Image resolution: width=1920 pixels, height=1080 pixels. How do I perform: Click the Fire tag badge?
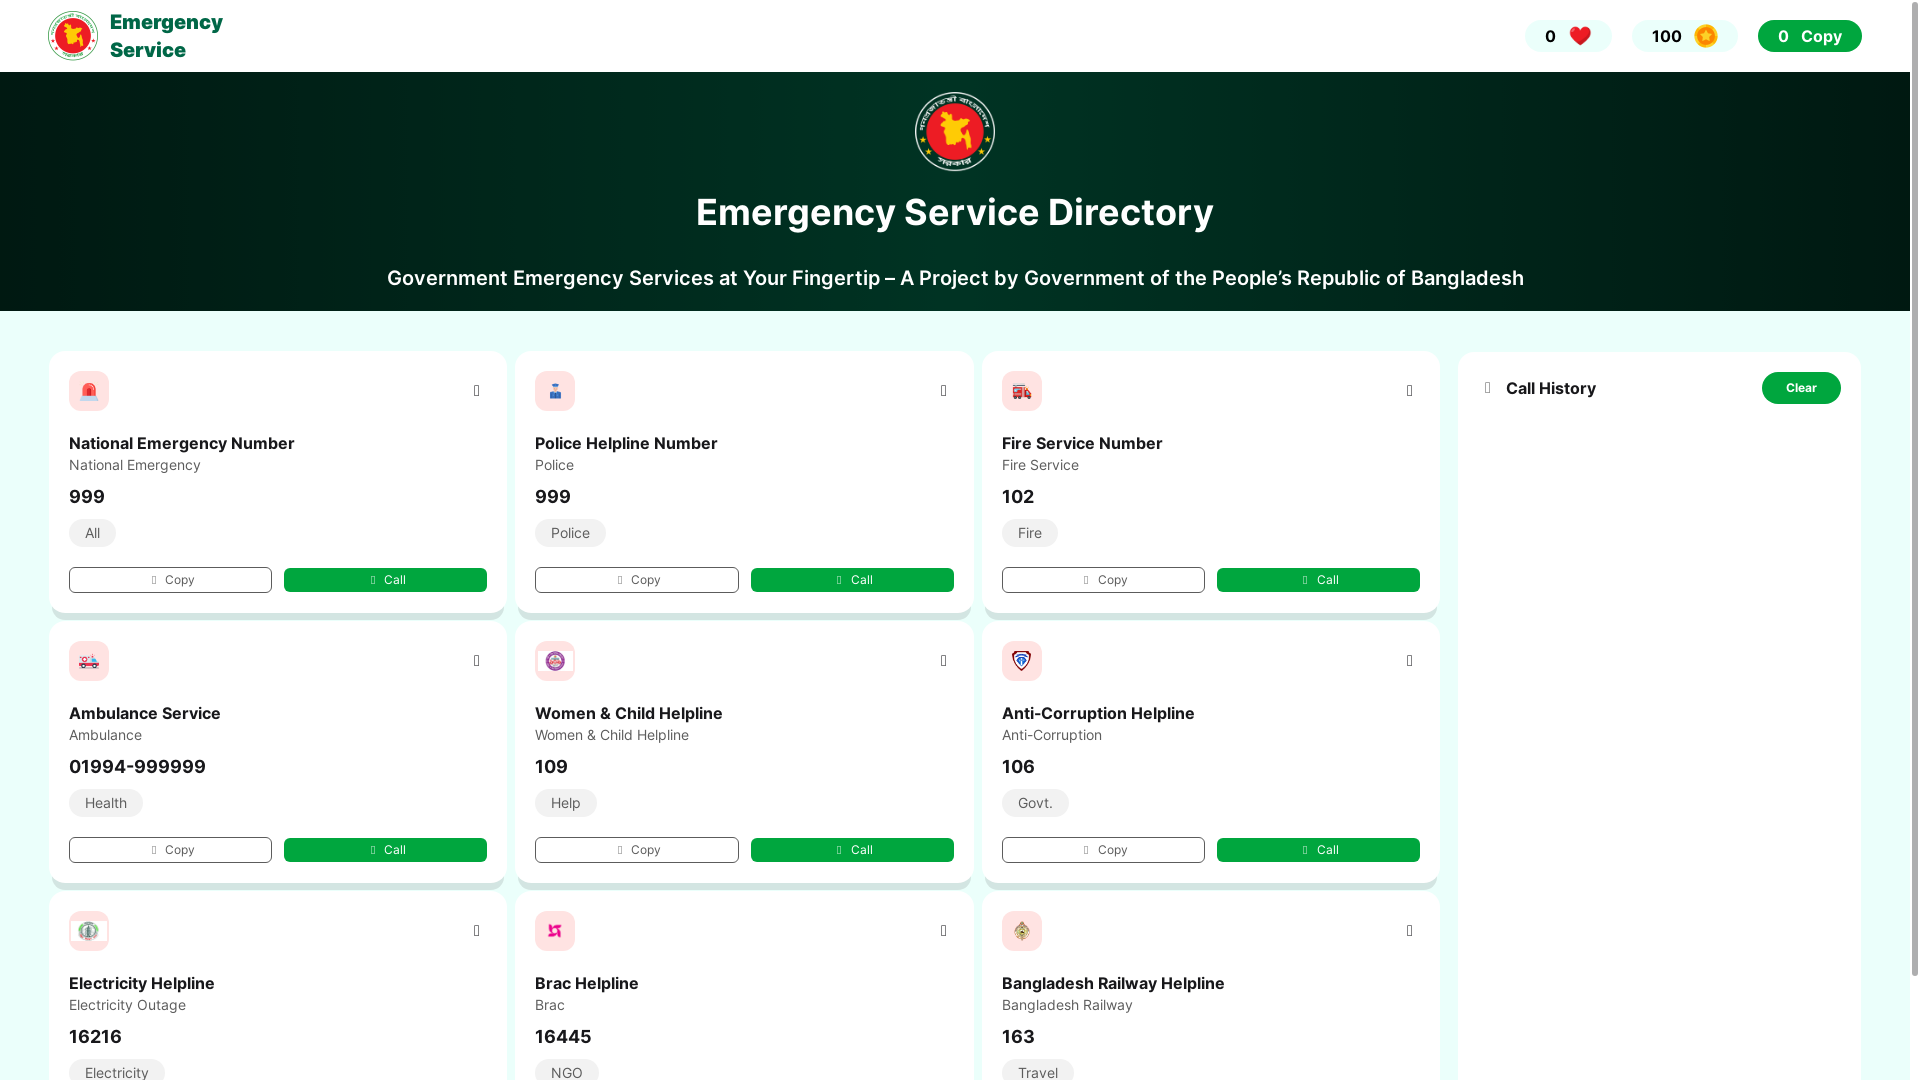tap(1030, 533)
